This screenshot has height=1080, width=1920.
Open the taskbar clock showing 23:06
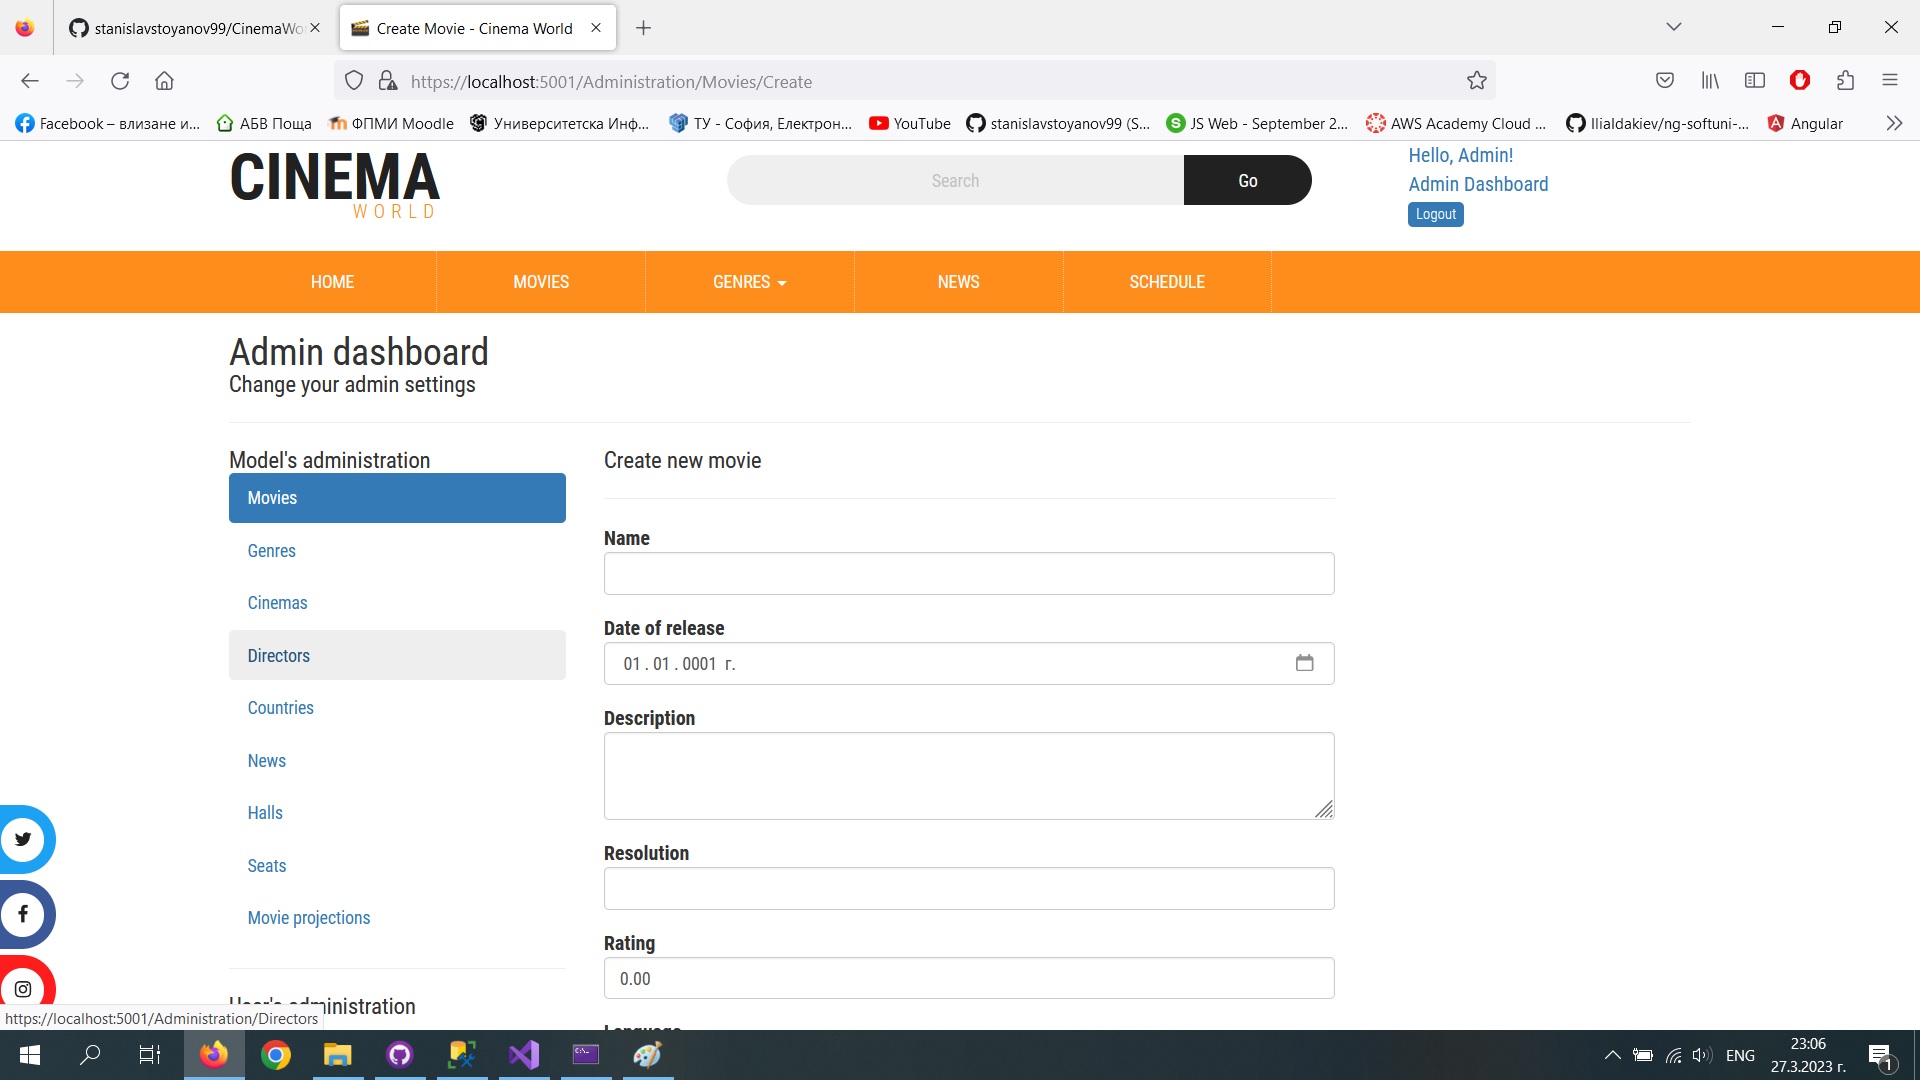pyautogui.click(x=1808, y=1055)
